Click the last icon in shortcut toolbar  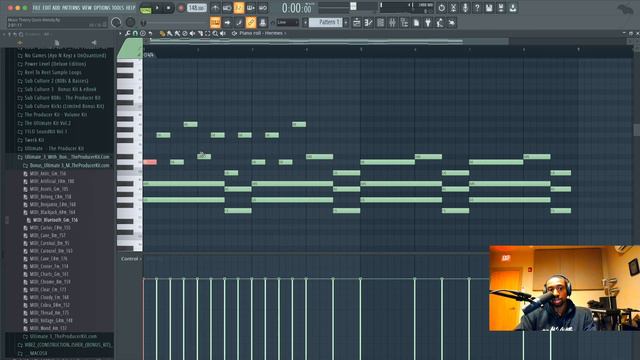451,23
